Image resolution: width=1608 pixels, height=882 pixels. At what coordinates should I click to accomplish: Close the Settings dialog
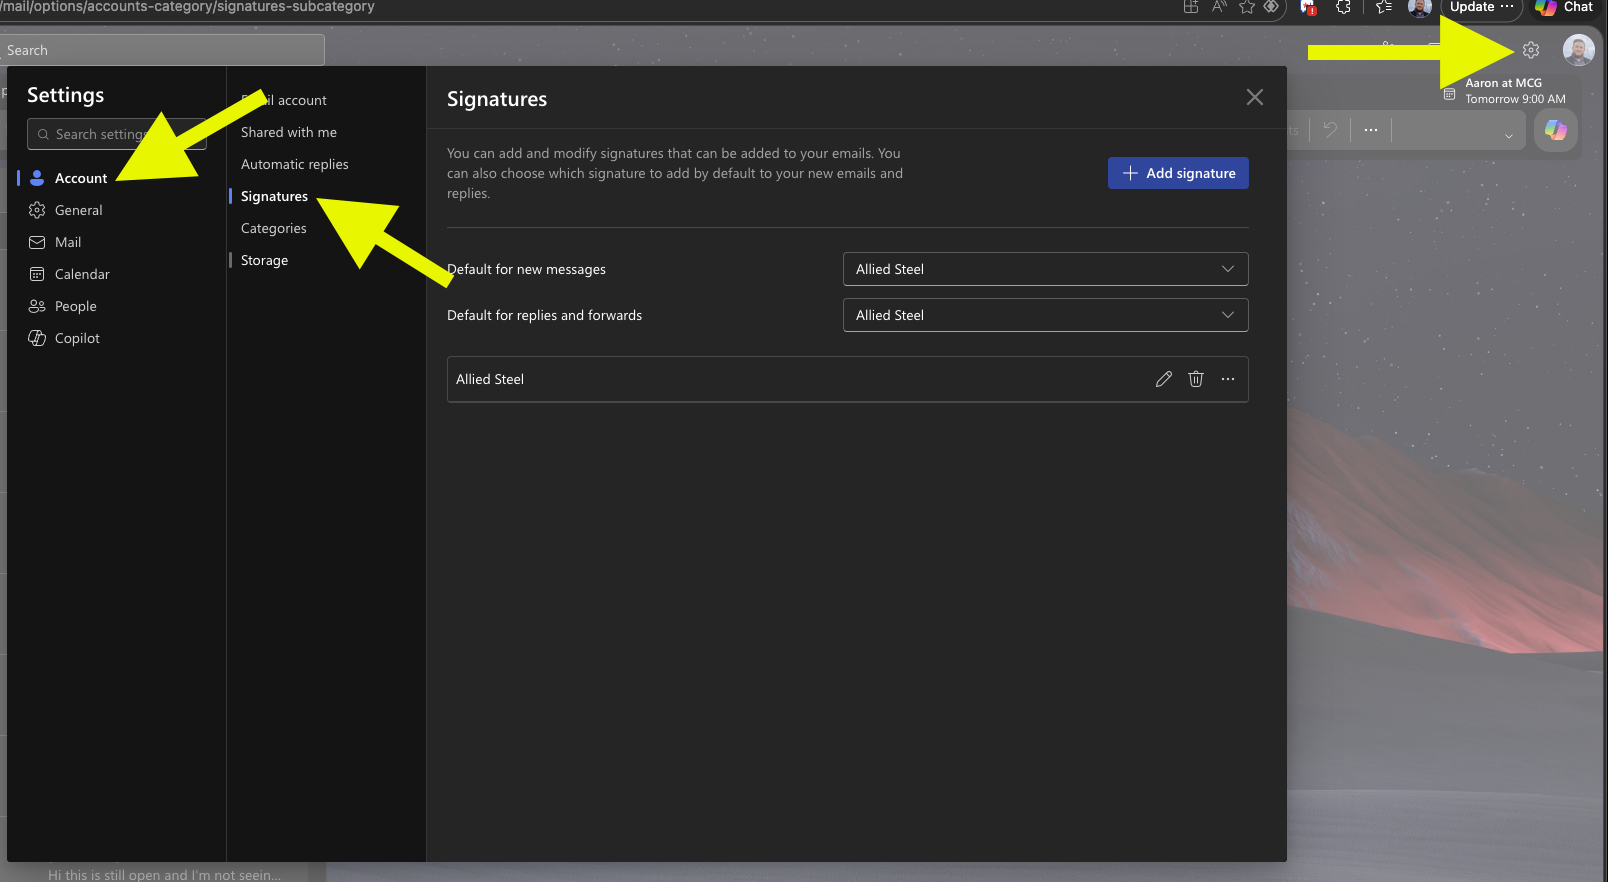click(1254, 97)
